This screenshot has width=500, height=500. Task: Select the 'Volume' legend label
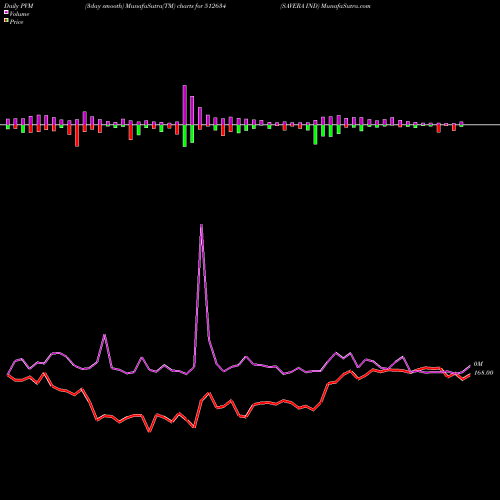[19, 14]
